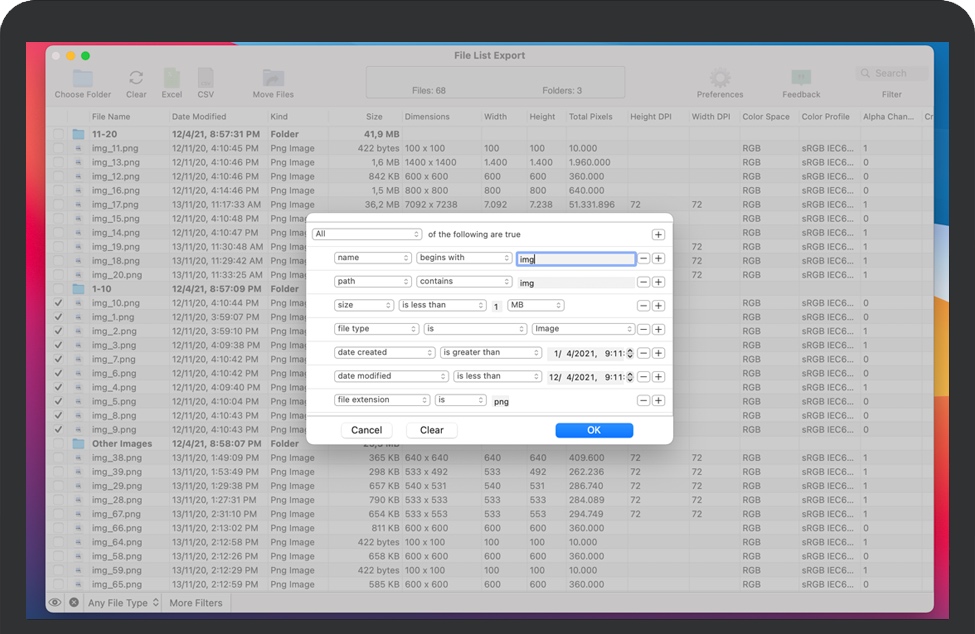This screenshot has width=975, height=634.
Task: Toggle checkbox for img_10.png
Action: point(58,303)
